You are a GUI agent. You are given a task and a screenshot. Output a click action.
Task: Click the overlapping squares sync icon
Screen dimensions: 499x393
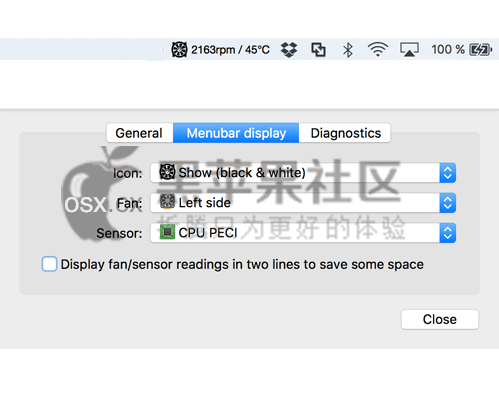pos(318,50)
